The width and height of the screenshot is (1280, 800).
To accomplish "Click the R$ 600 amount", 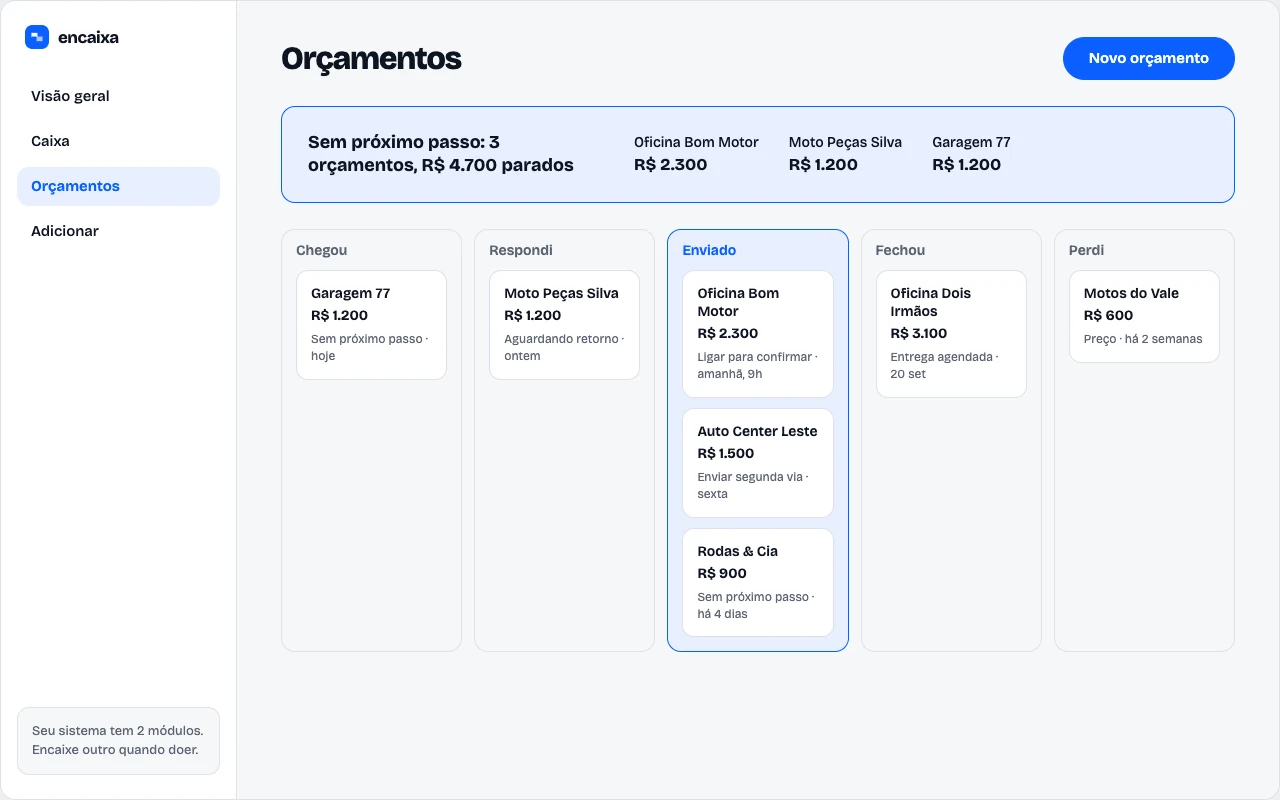I will [1109, 315].
